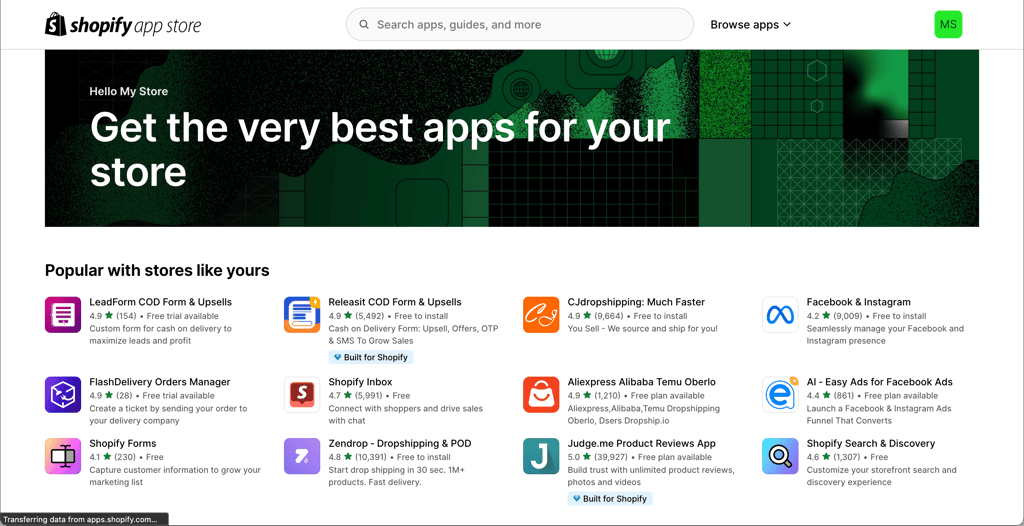Click the Shopify Inbox app icon
Viewport: 1024px width, 526px height.
302,395
